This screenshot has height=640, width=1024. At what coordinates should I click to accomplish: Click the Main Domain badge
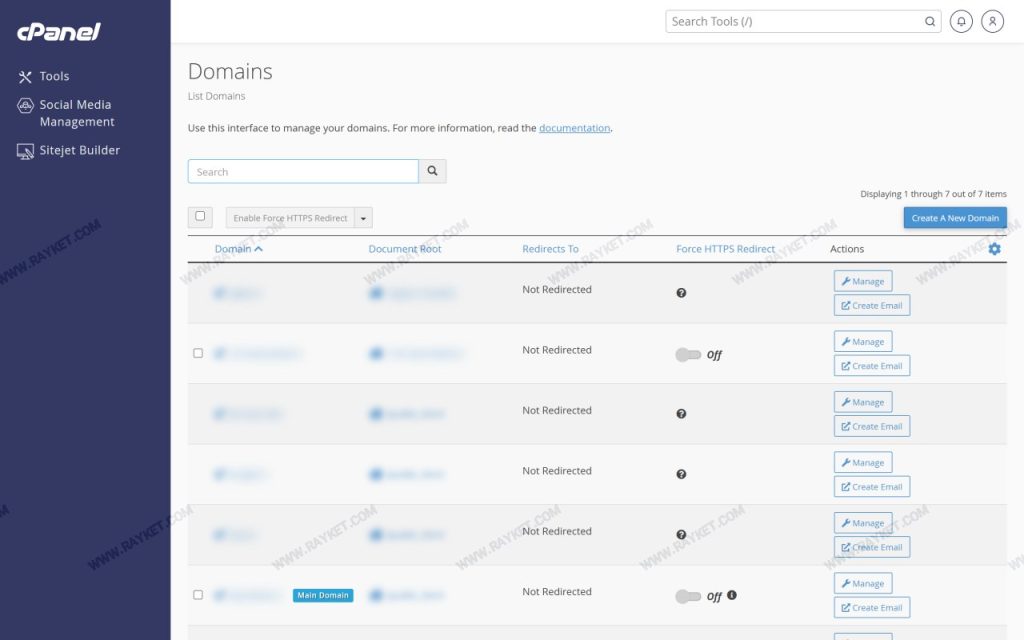pos(323,595)
